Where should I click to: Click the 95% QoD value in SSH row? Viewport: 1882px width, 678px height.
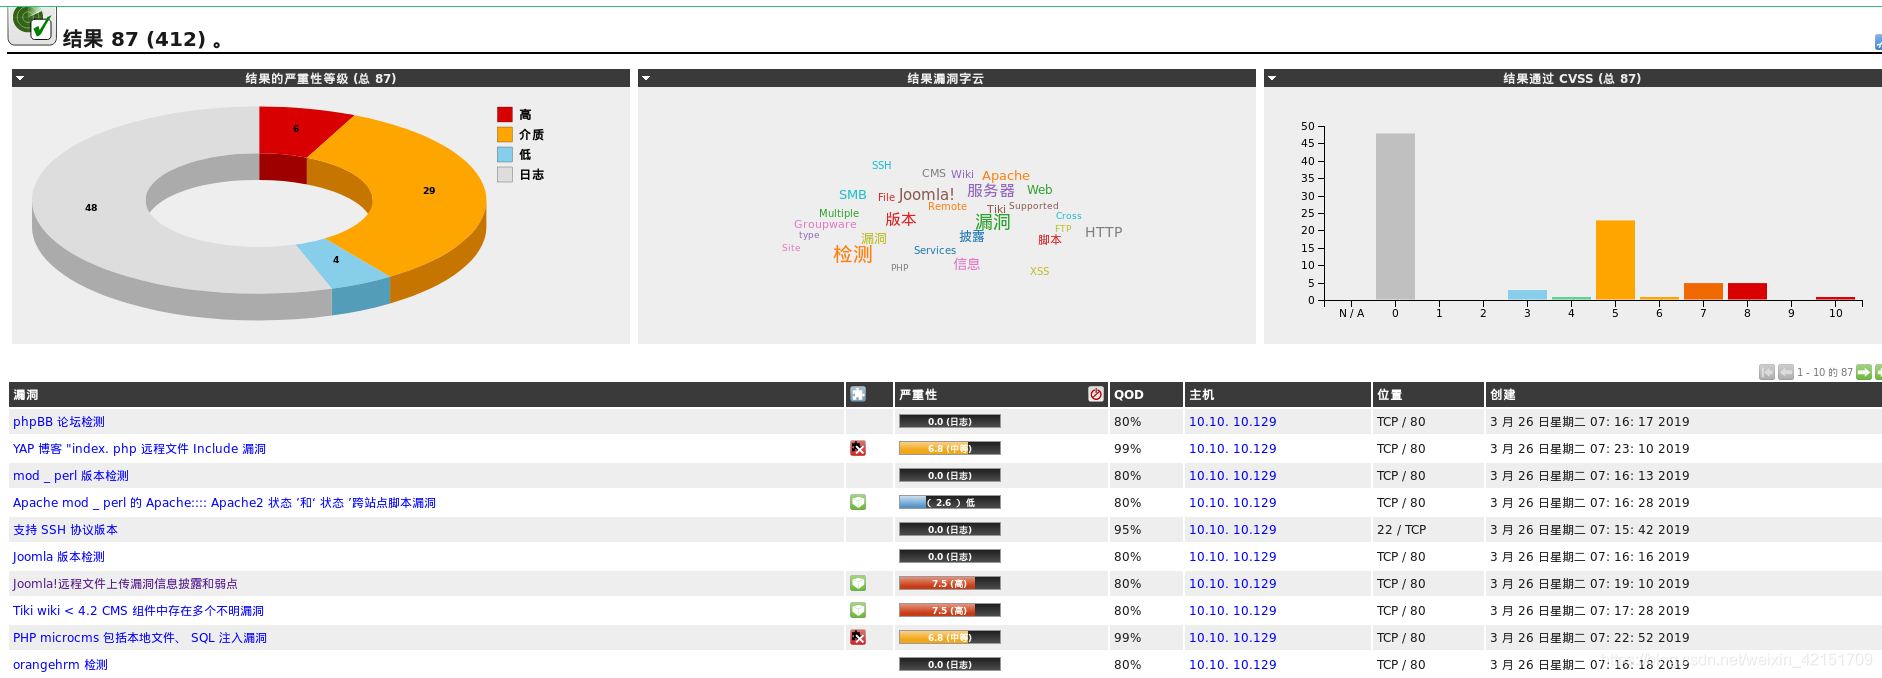(x=1127, y=530)
